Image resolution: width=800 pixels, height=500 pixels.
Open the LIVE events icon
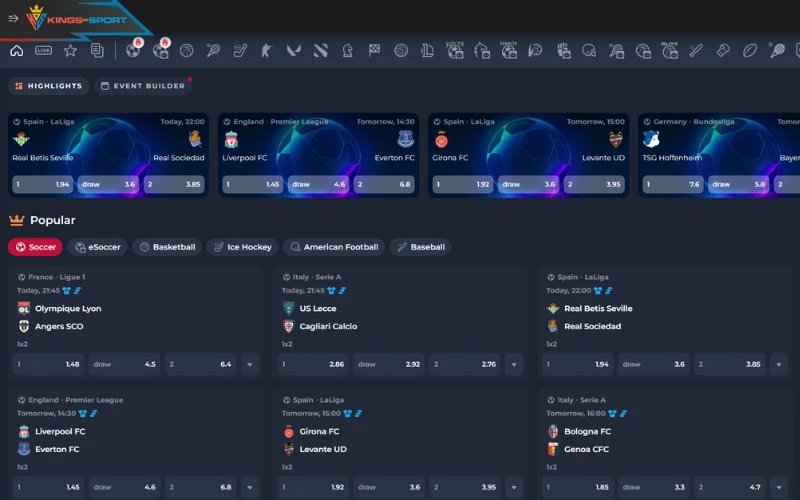[43, 51]
